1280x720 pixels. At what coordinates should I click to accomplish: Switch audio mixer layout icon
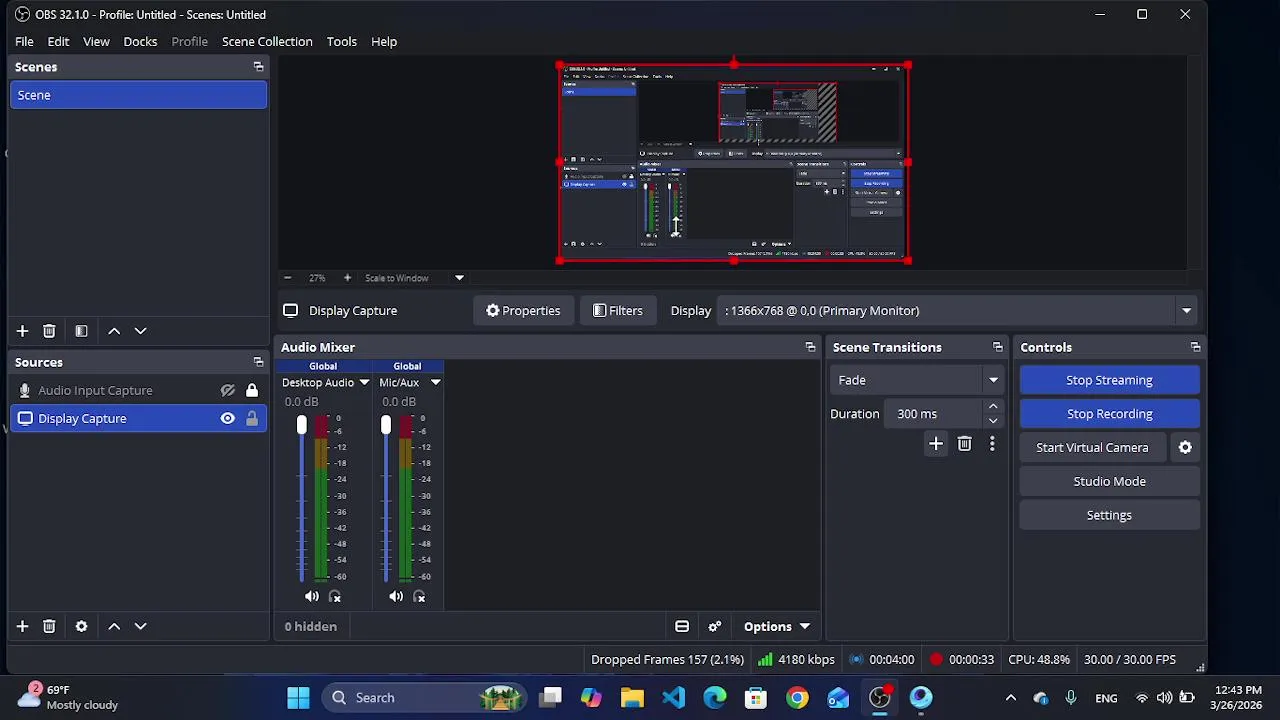click(682, 627)
